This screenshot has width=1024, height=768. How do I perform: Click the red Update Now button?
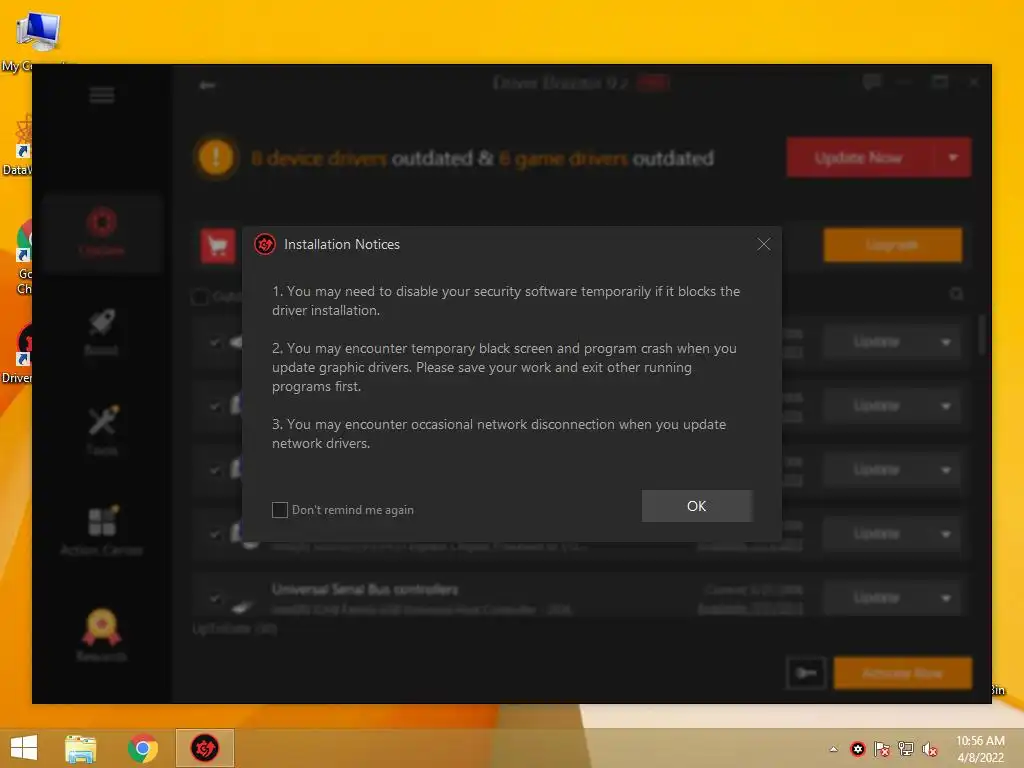click(859, 157)
